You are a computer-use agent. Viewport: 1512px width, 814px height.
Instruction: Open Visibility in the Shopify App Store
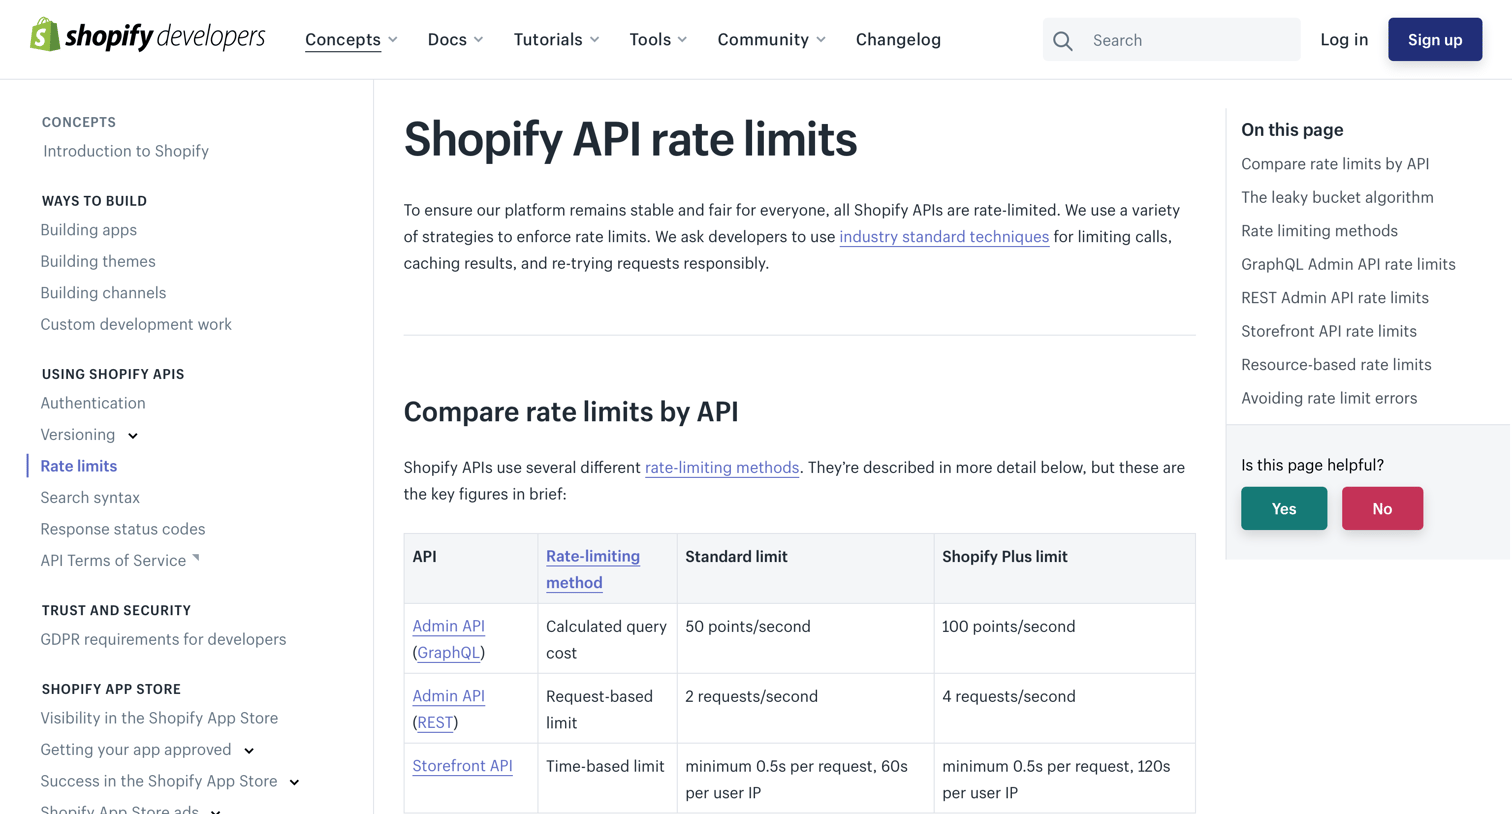[x=159, y=718]
